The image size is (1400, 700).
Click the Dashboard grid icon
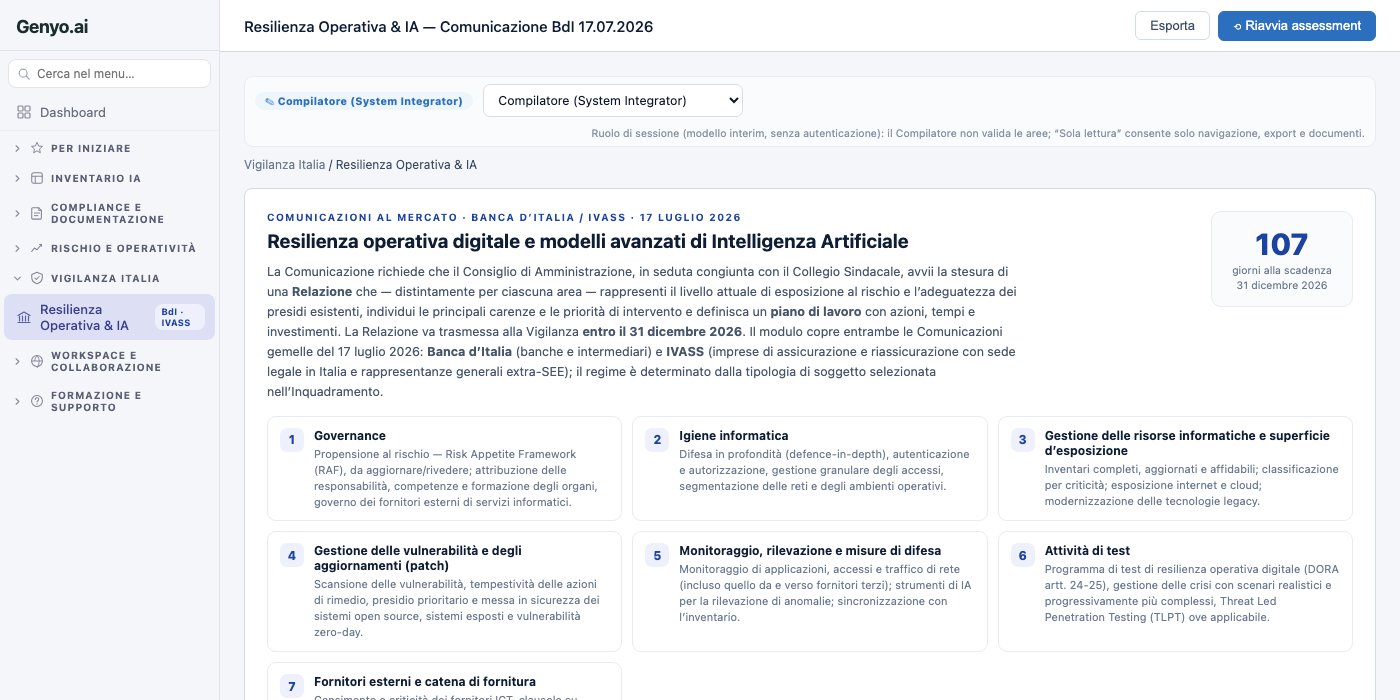coord(24,112)
